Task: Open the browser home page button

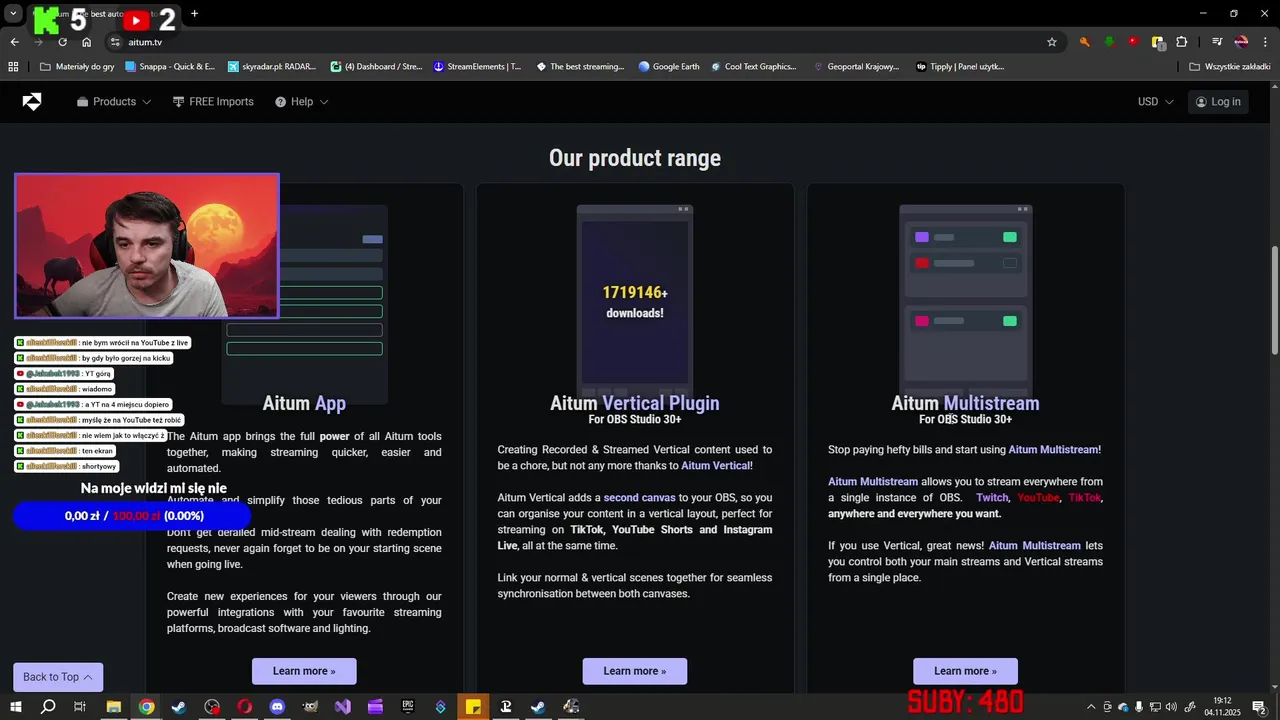Action: pyautogui.click(x=86, y=42)
